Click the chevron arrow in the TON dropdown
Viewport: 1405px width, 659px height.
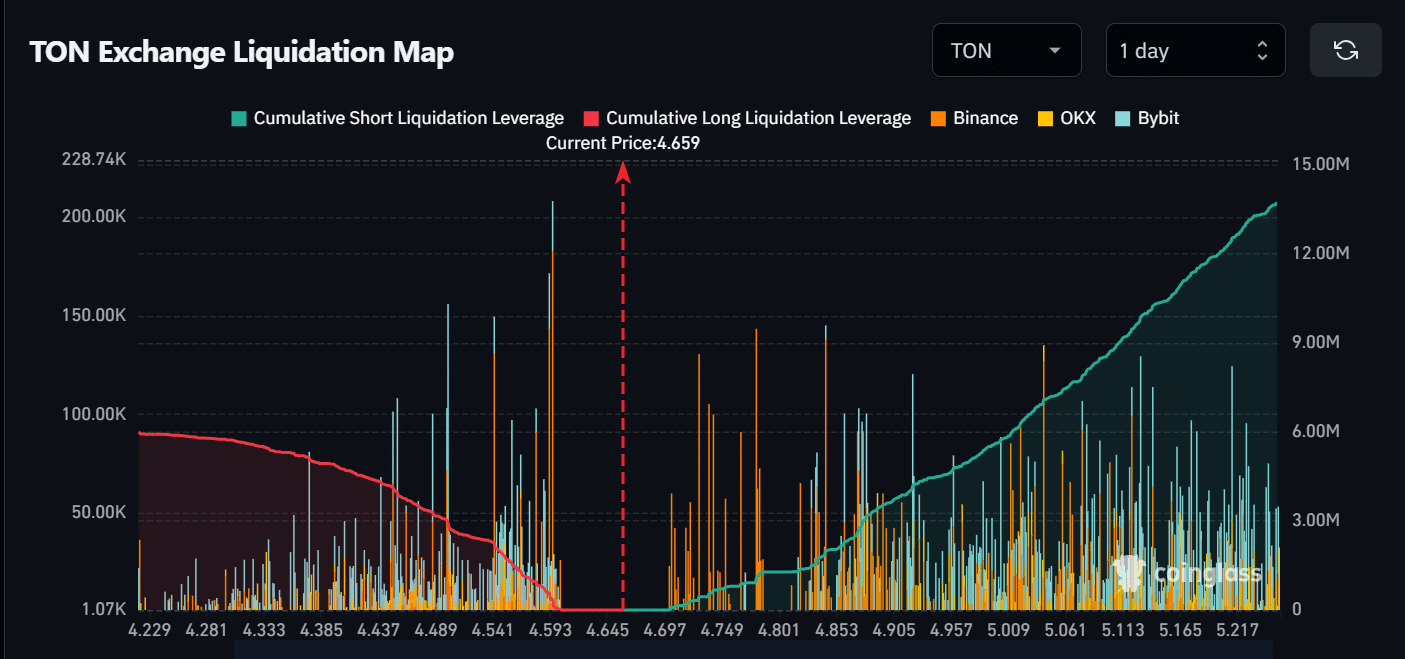(1055, 51)
